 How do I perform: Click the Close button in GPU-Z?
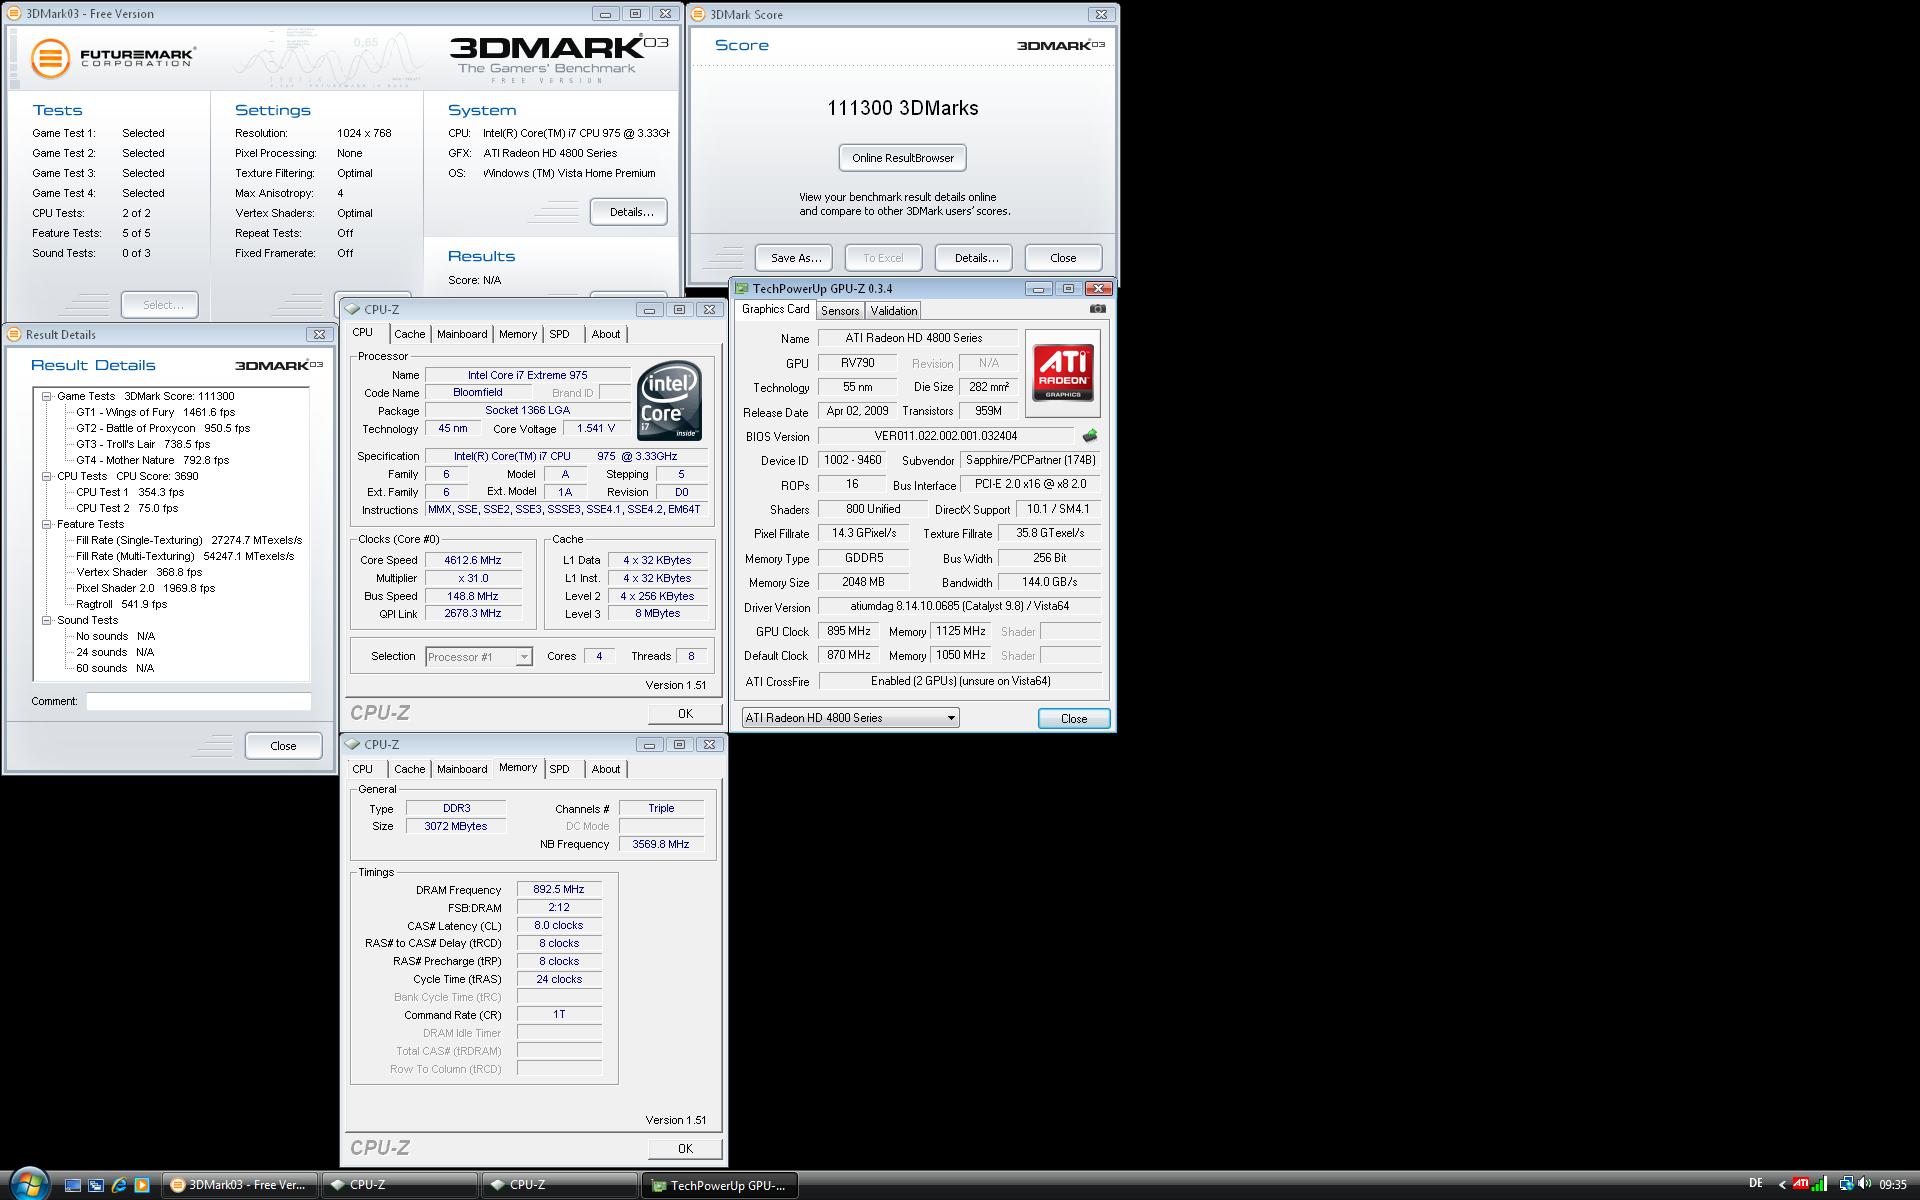[1074, 719]
